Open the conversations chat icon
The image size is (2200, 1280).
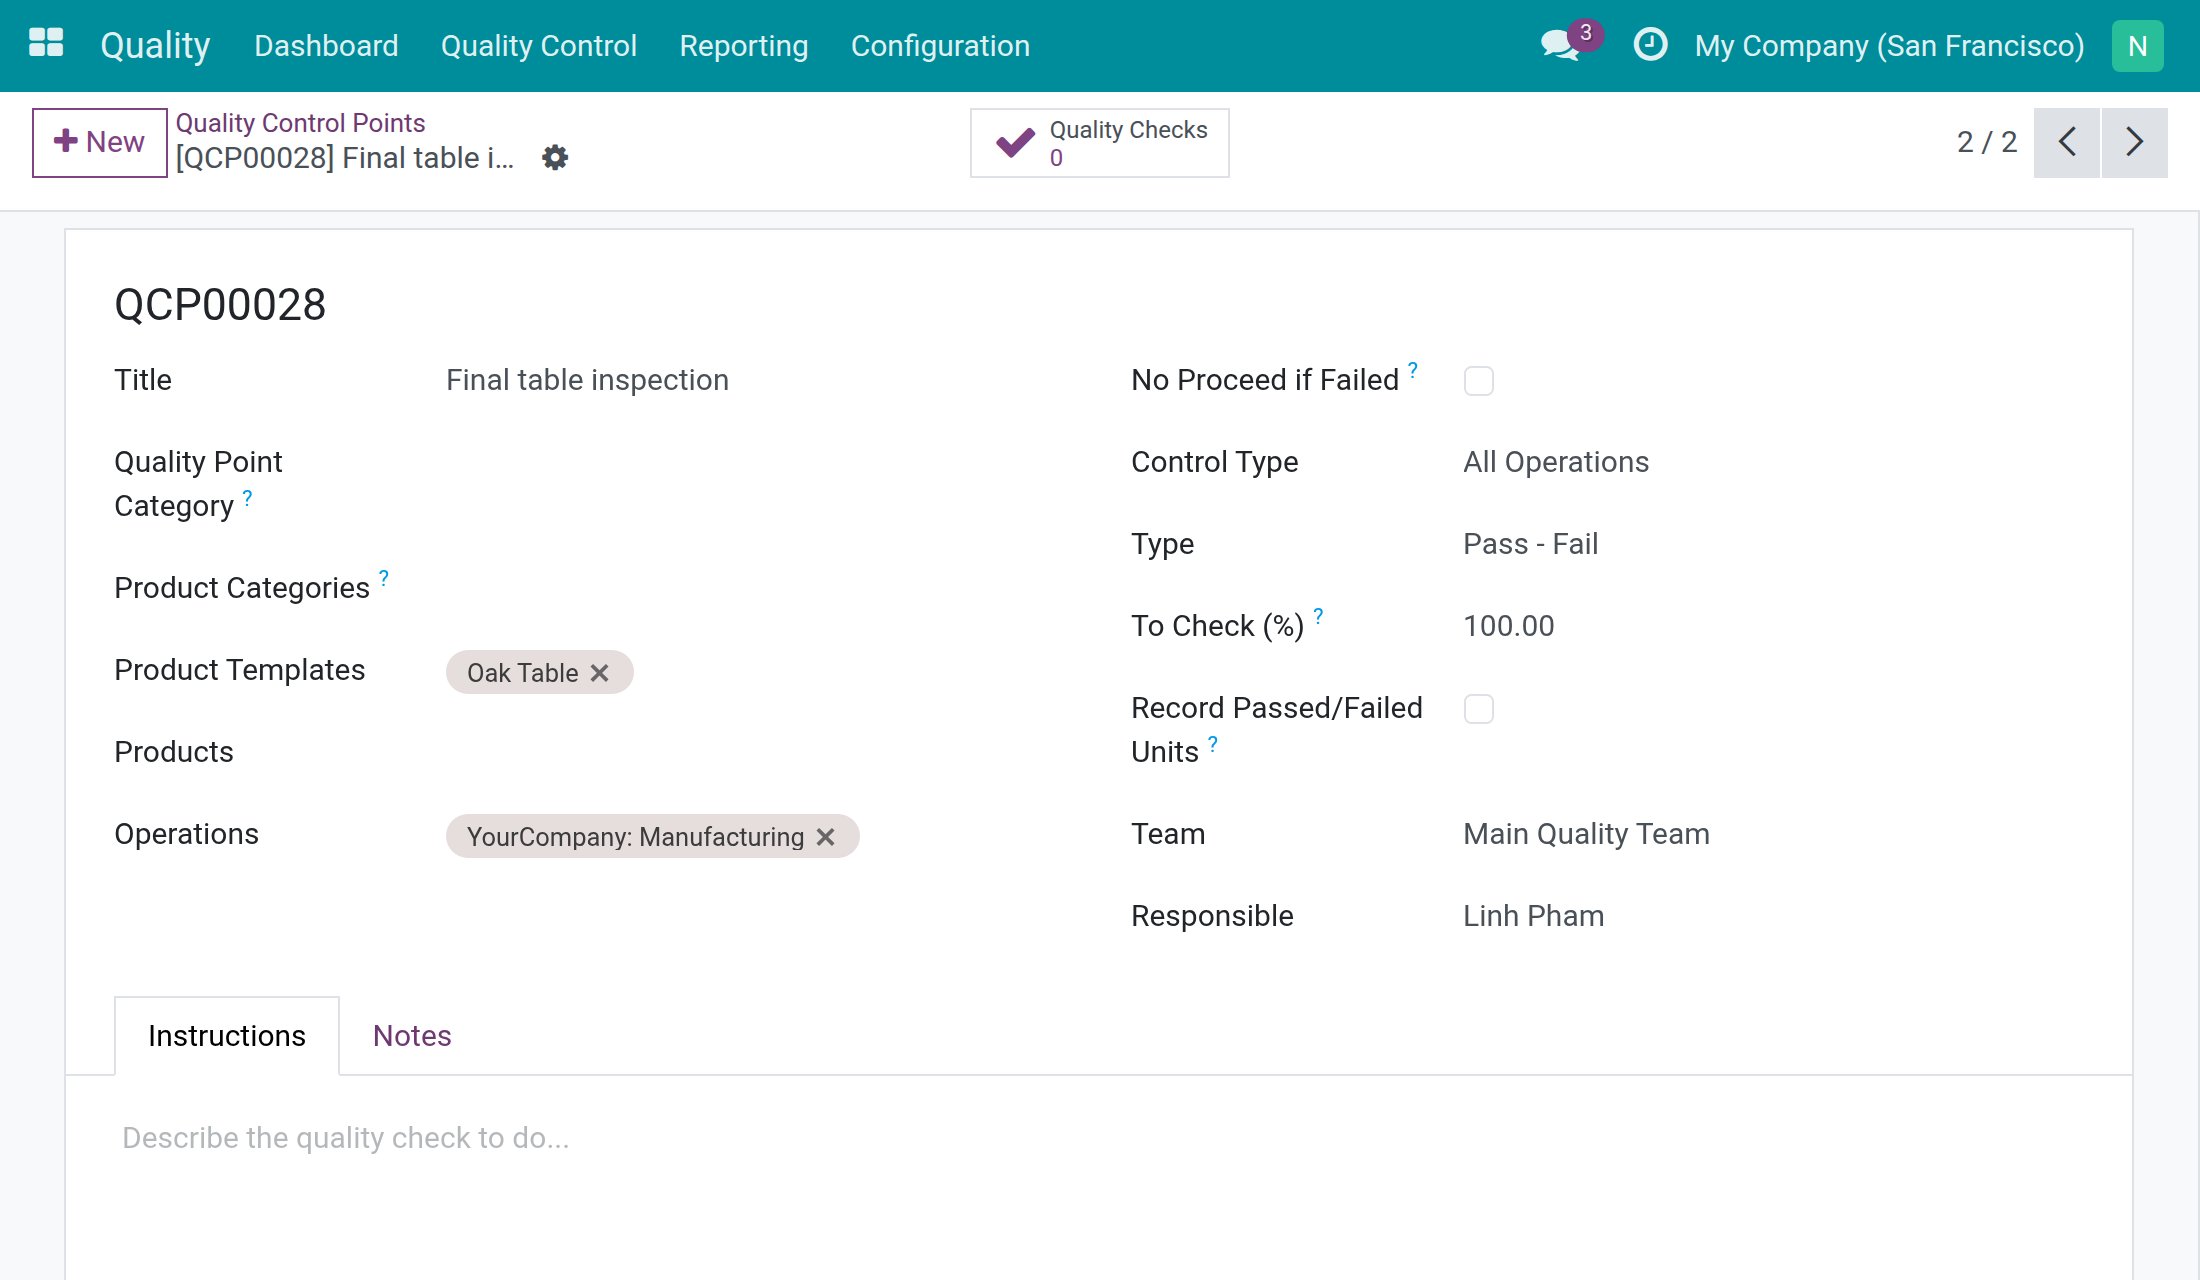pos(1560,46)
